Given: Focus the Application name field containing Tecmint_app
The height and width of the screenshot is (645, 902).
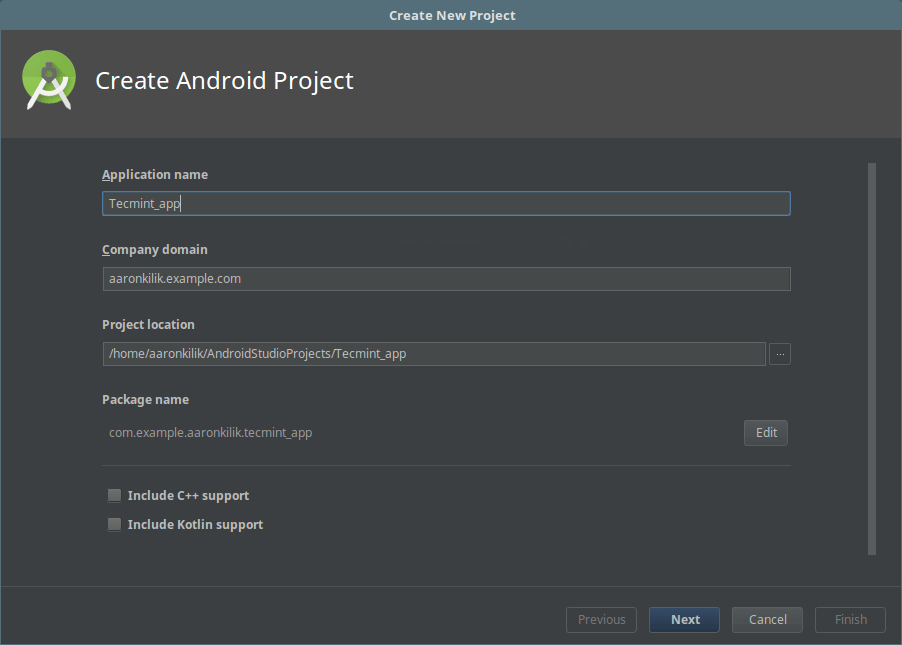Looking at the screenshot, I should [x=446, y=204].
